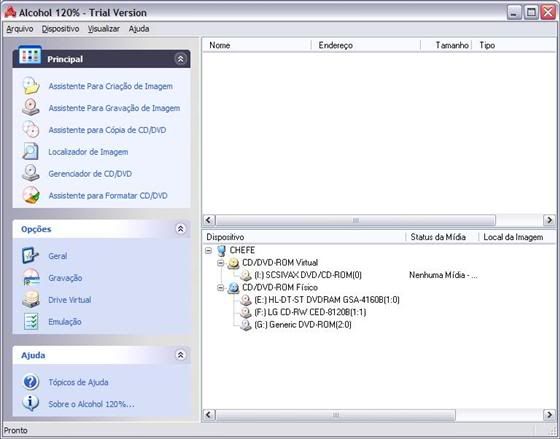
Task: Click the Gravação options icon
Action: (x=31, y=278)
